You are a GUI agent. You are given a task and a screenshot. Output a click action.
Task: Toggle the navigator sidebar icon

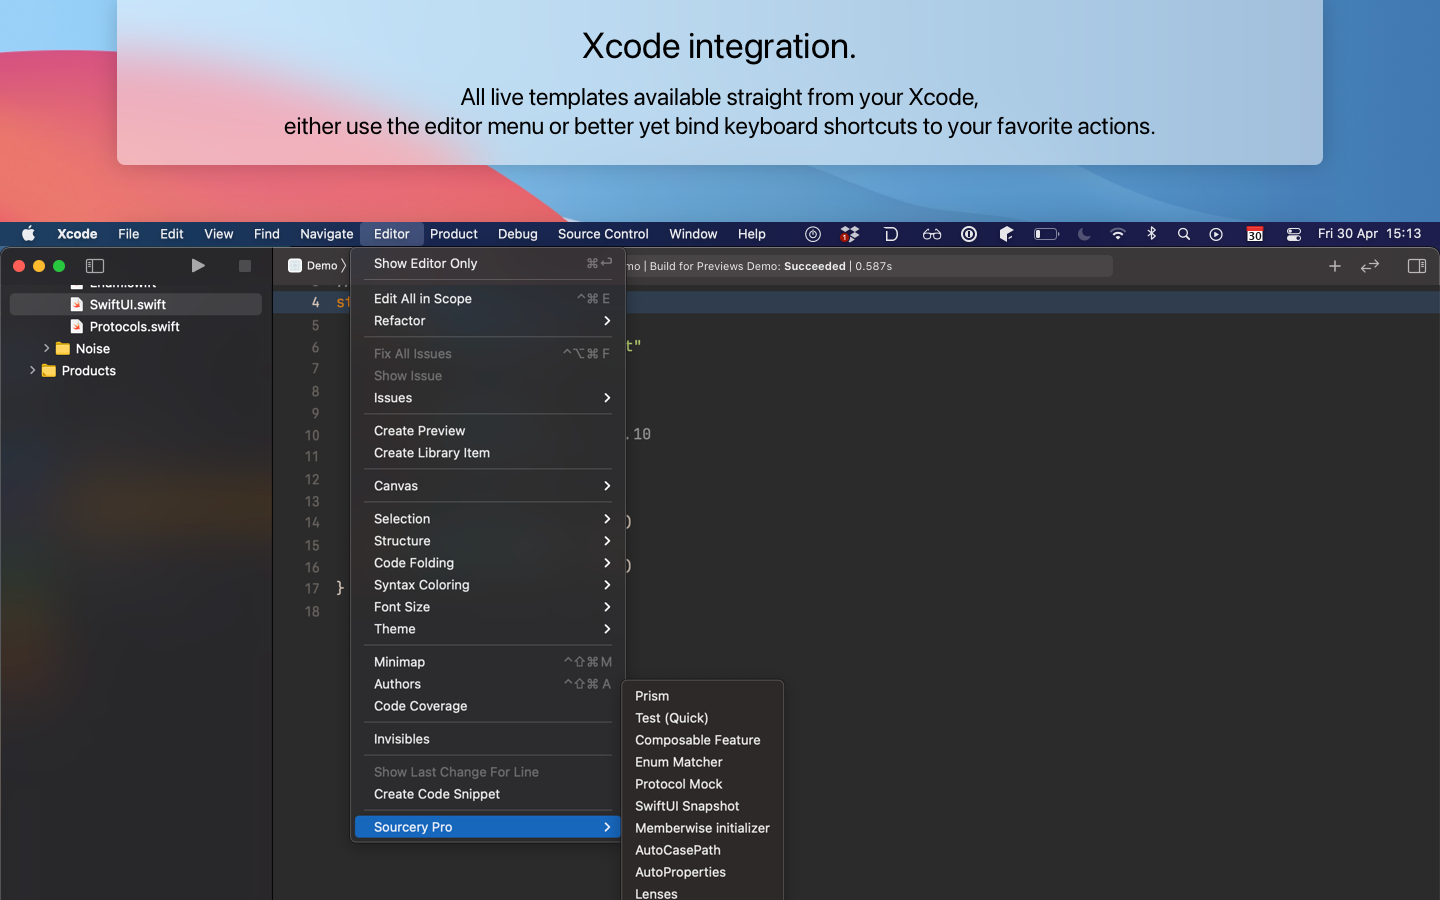[95, 265]
